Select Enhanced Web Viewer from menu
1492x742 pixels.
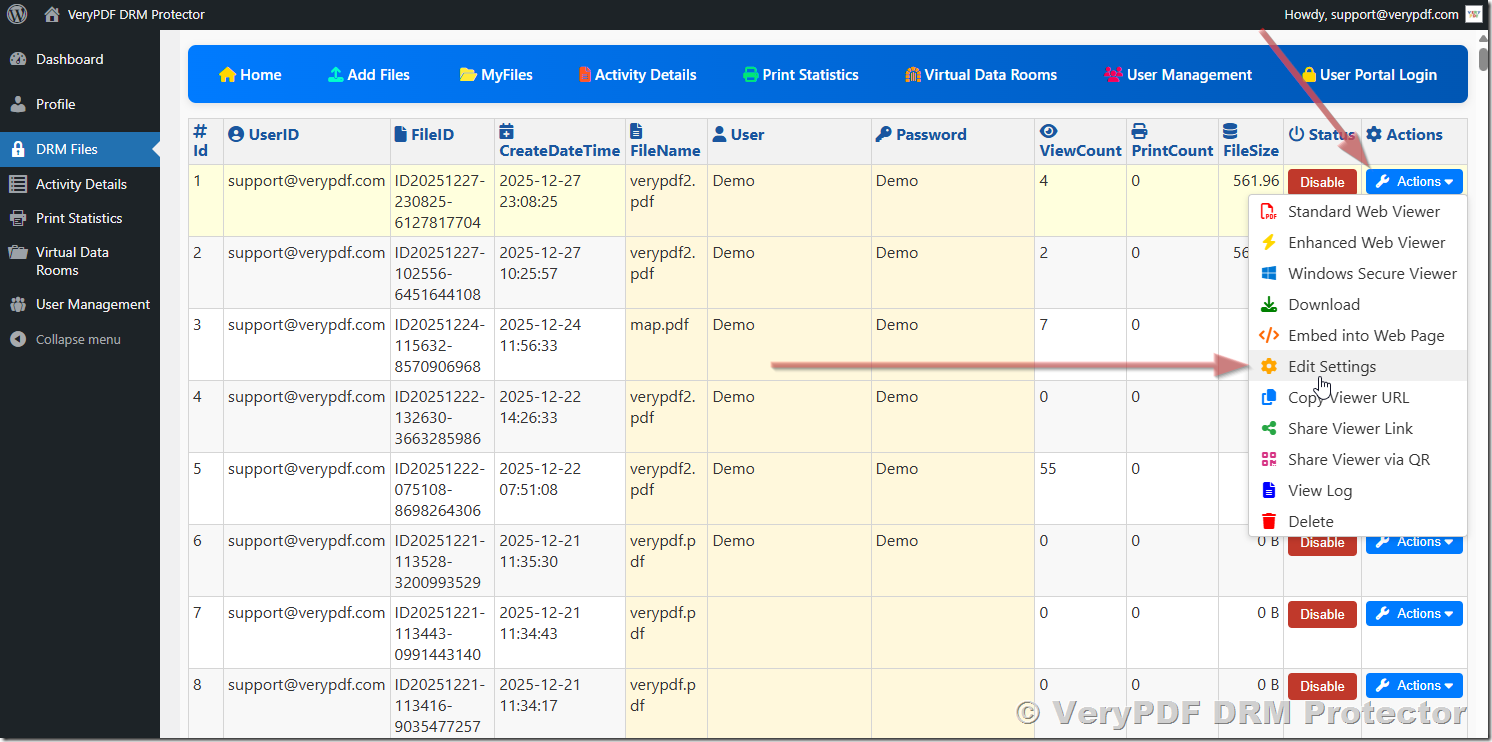click(1367, 242)
